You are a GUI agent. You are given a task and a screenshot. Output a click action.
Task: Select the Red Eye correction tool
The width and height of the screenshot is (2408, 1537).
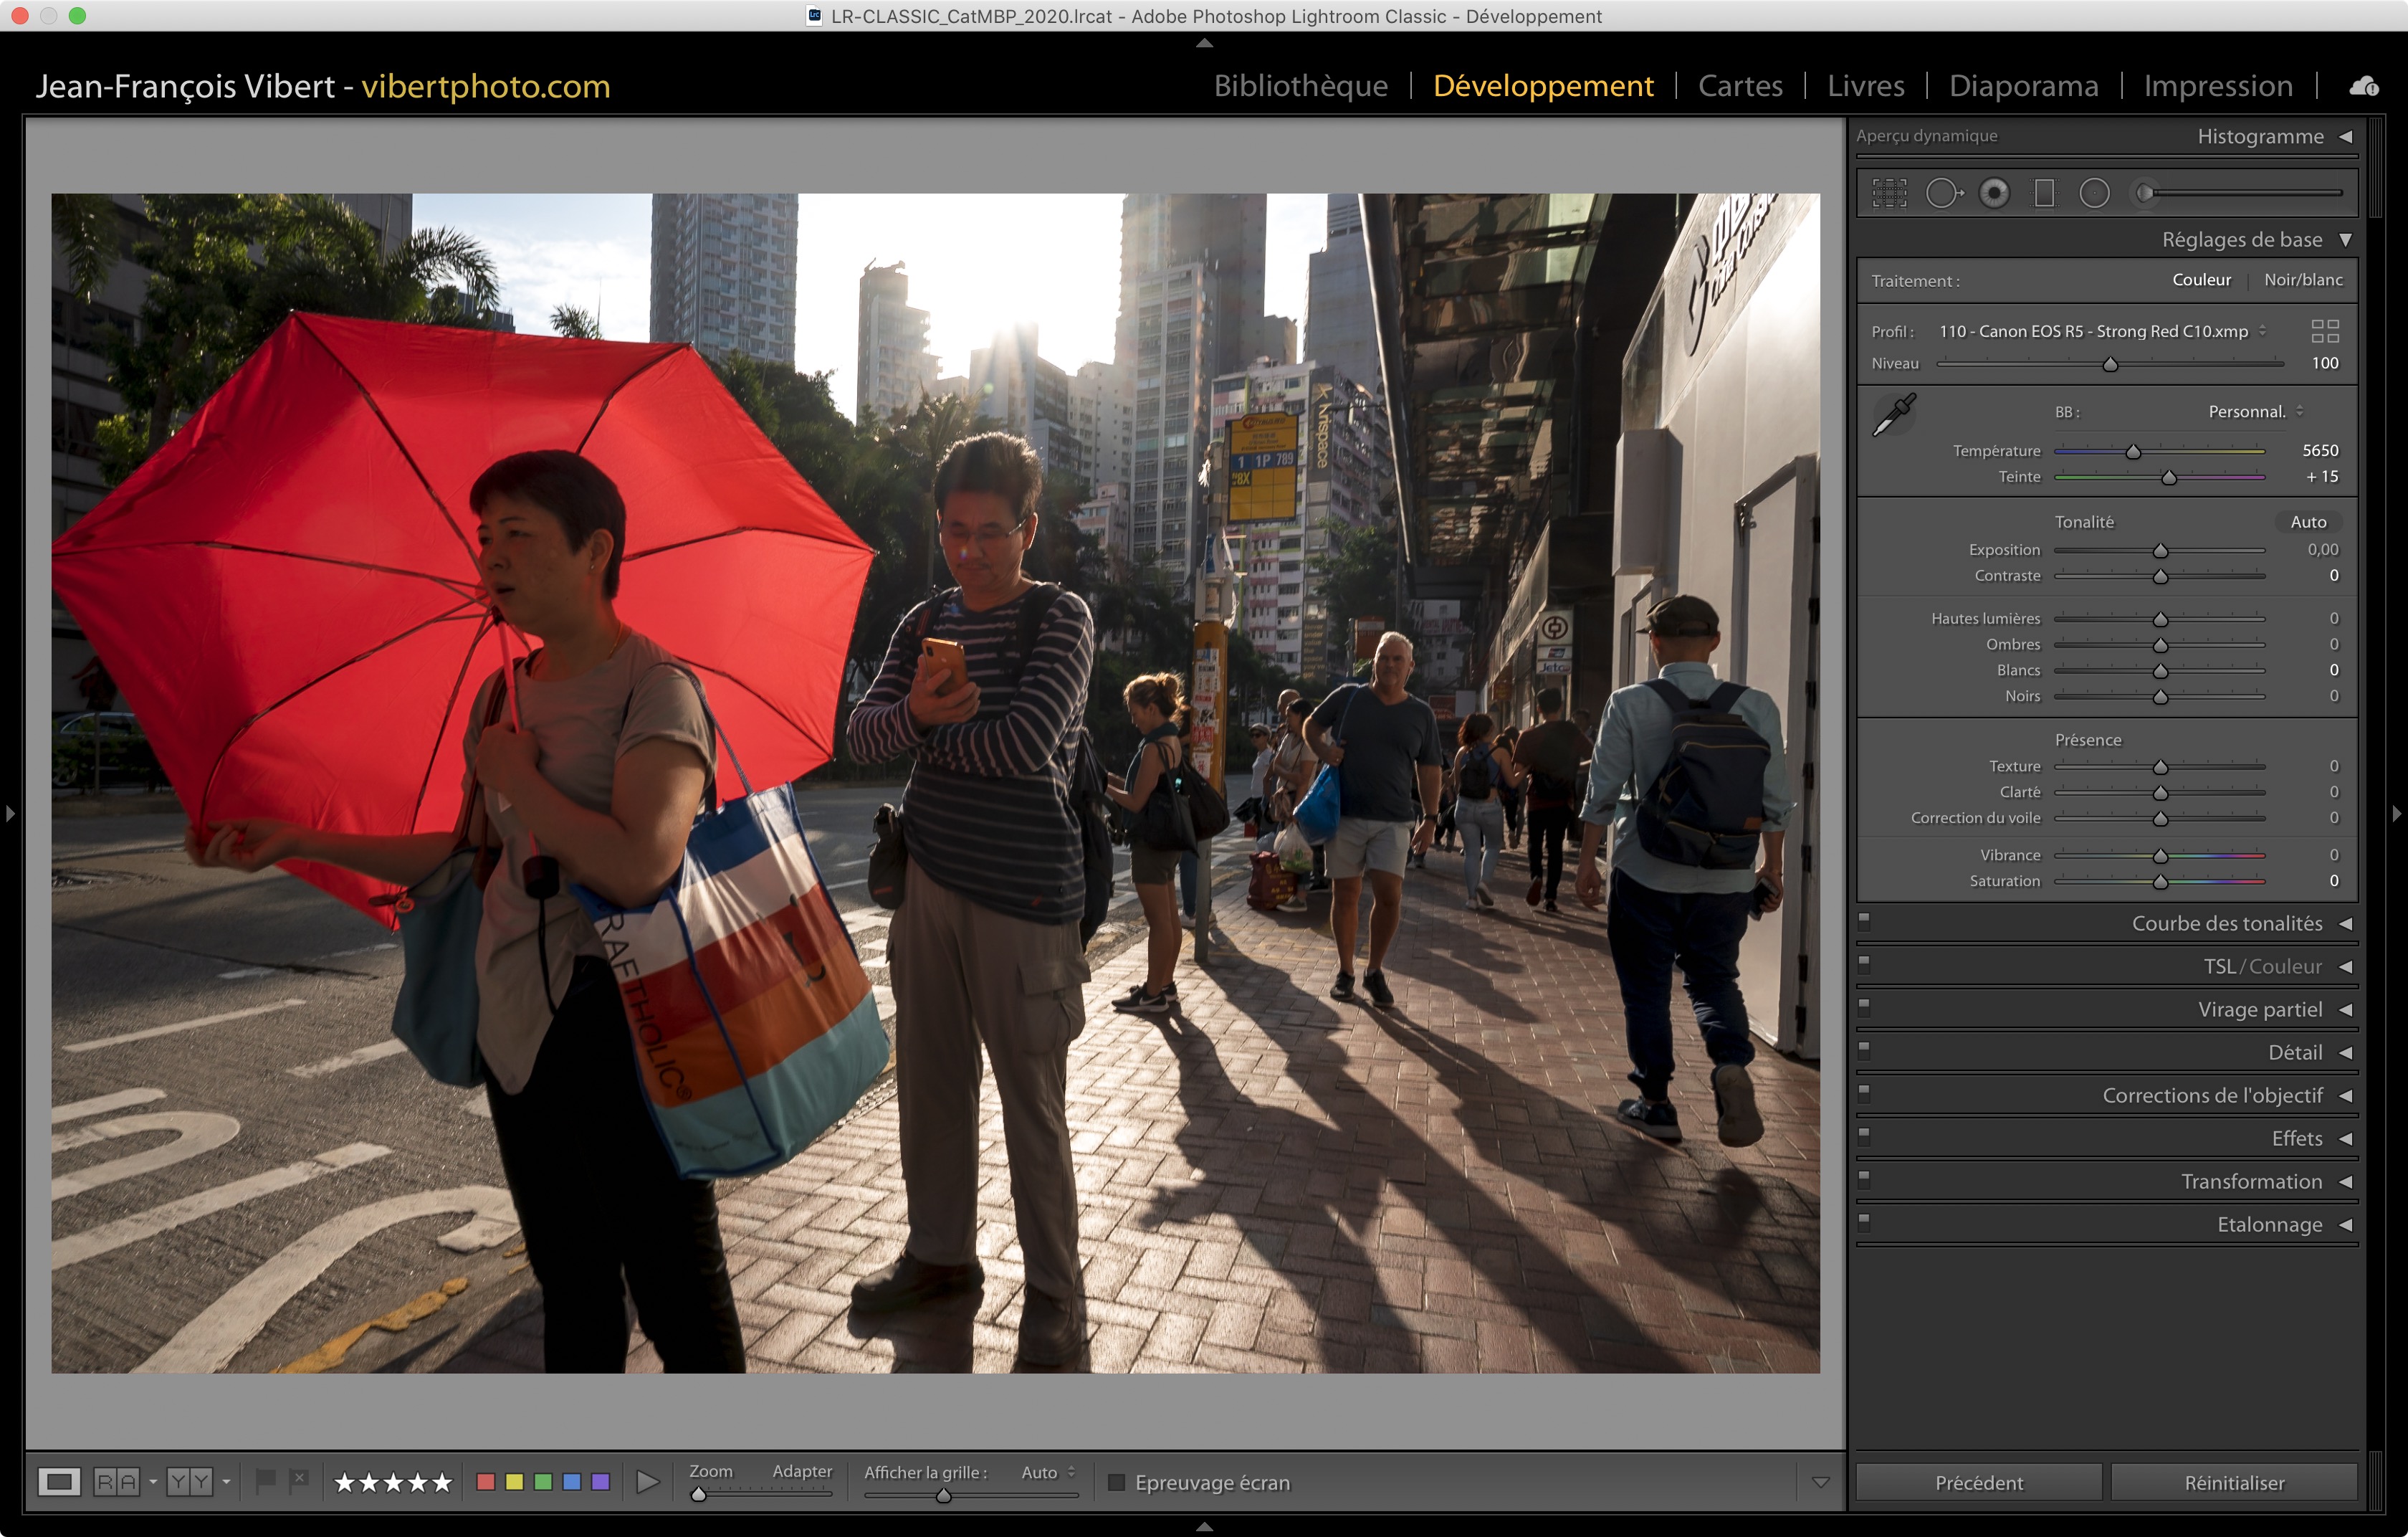1994,193
